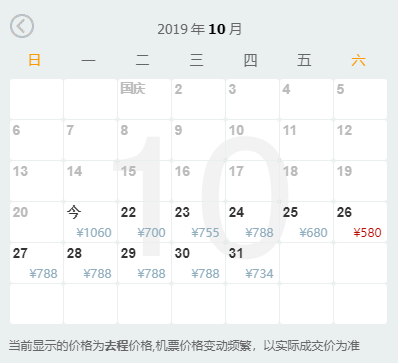Select October 27 date cell
The image size is (398, 363).
point(36,263)
